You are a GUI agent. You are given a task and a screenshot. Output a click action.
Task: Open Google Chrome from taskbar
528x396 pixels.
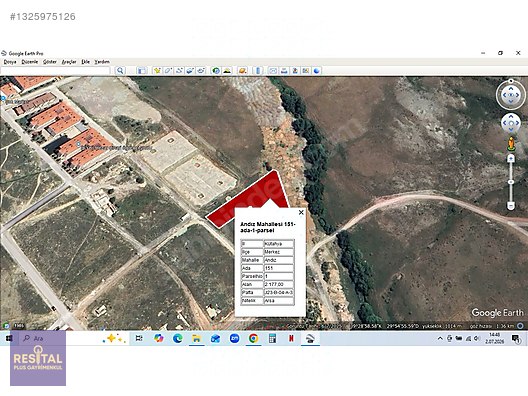253,338
